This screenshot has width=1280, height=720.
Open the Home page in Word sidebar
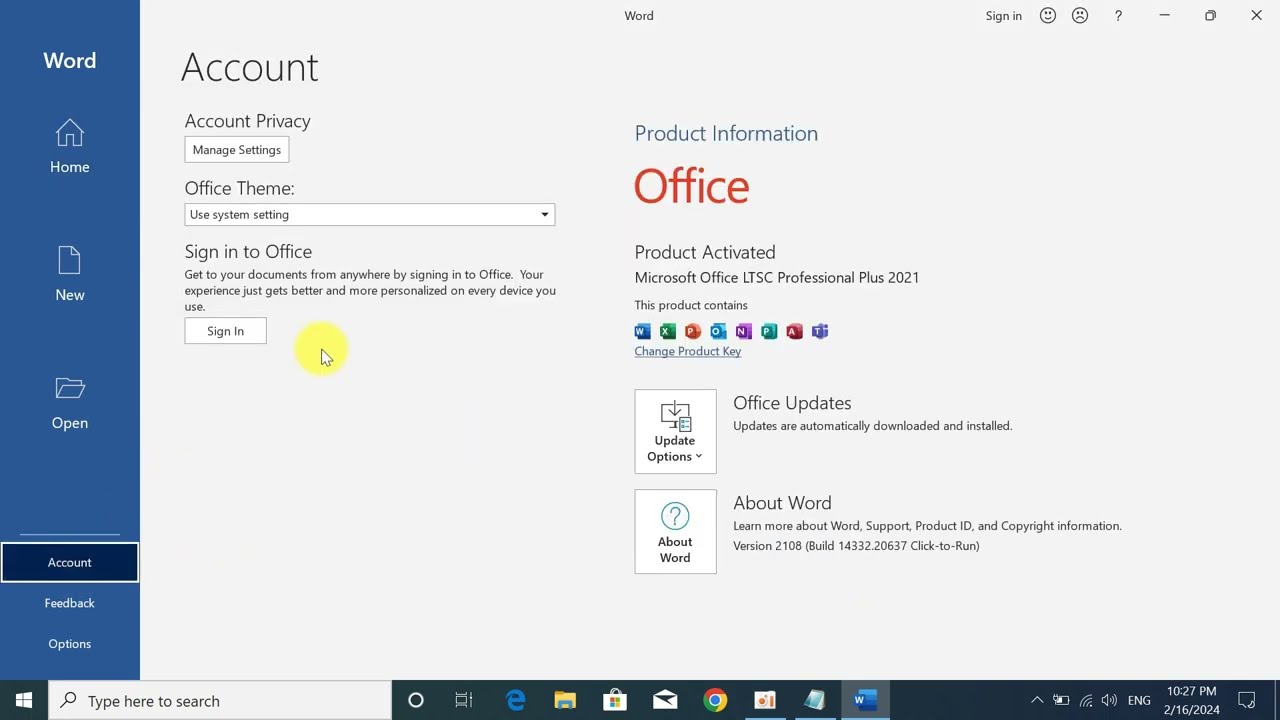[x=69, y=147]
